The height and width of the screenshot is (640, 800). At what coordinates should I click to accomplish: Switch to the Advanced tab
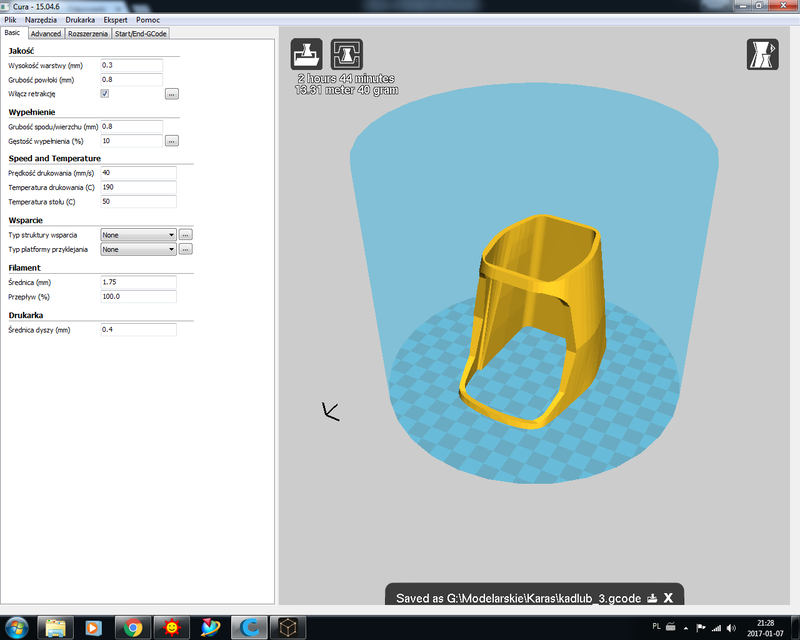pos(46,33)
